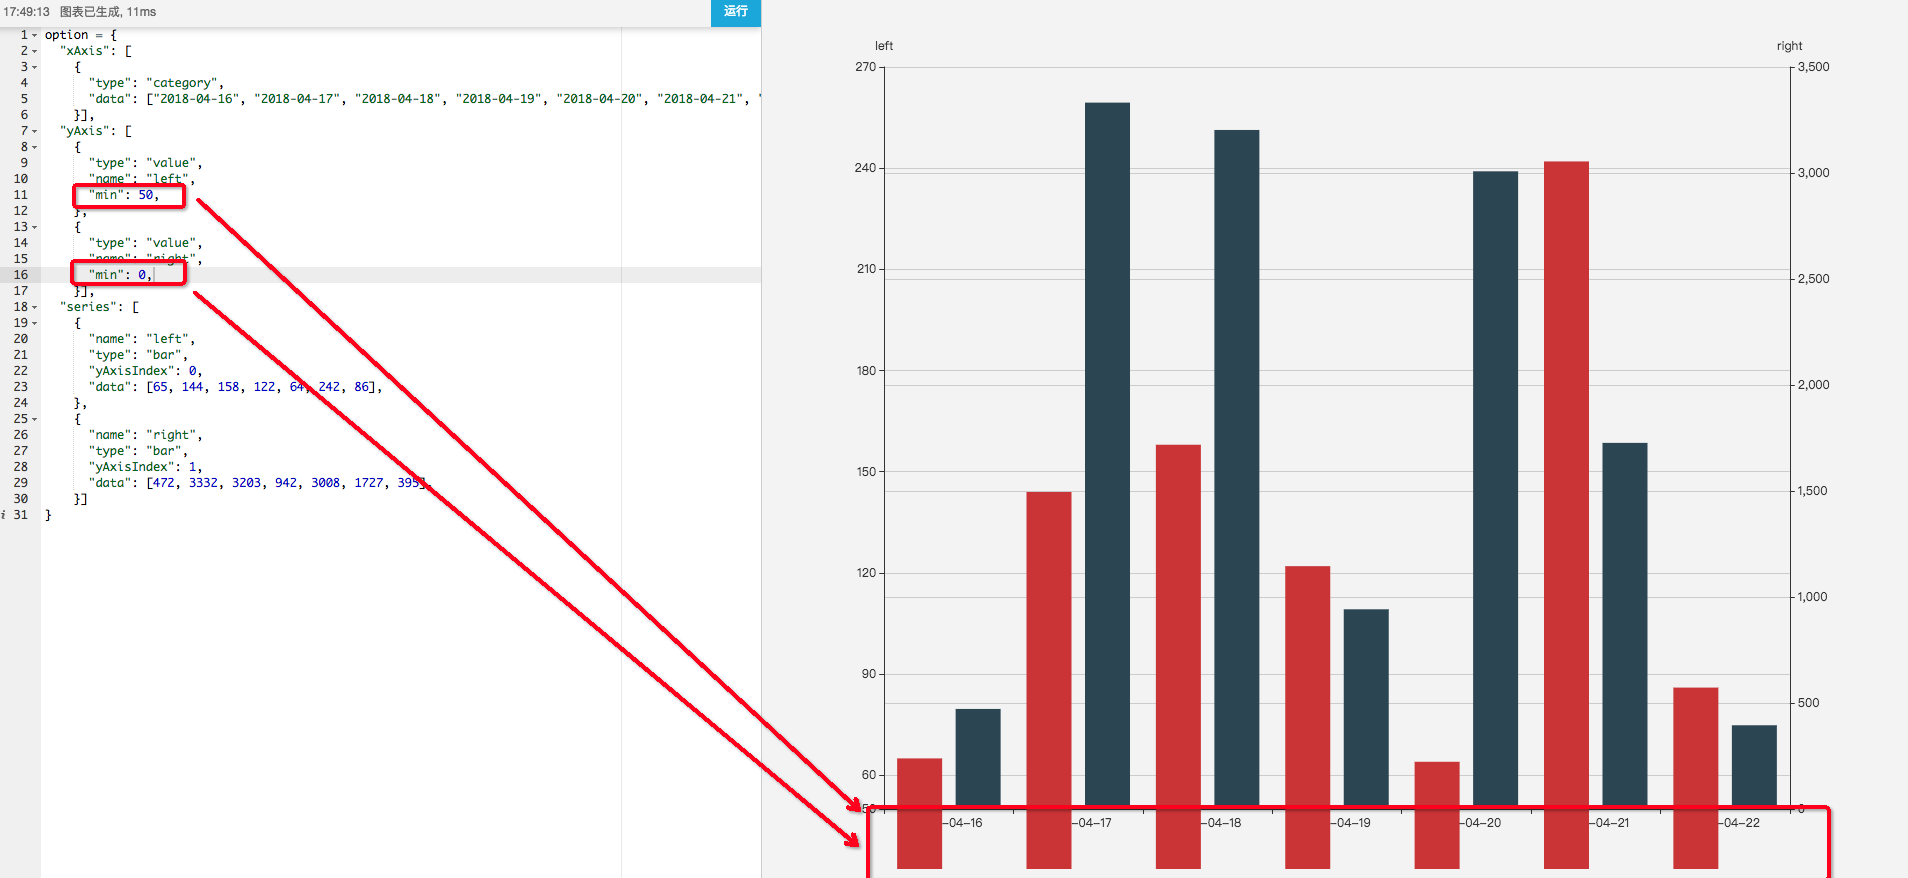This screenshot has width=1908, height=878.
Task: Click the red left bar for 04-20
Action: [1437, 815]
